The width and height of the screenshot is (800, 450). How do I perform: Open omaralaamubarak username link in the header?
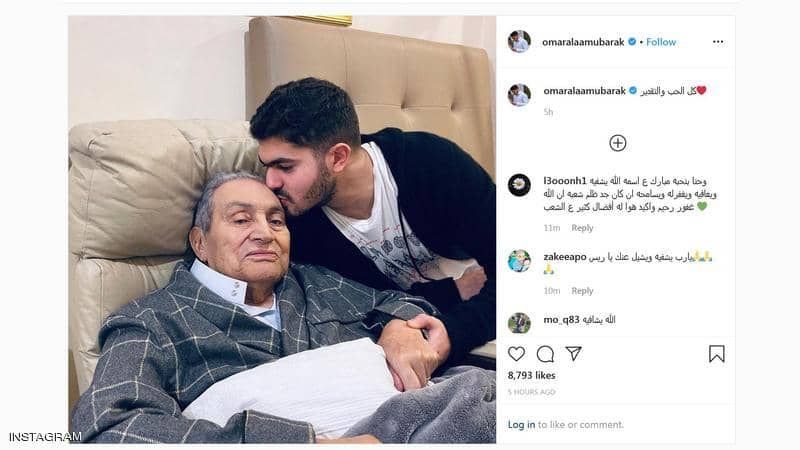pos(583,42)
